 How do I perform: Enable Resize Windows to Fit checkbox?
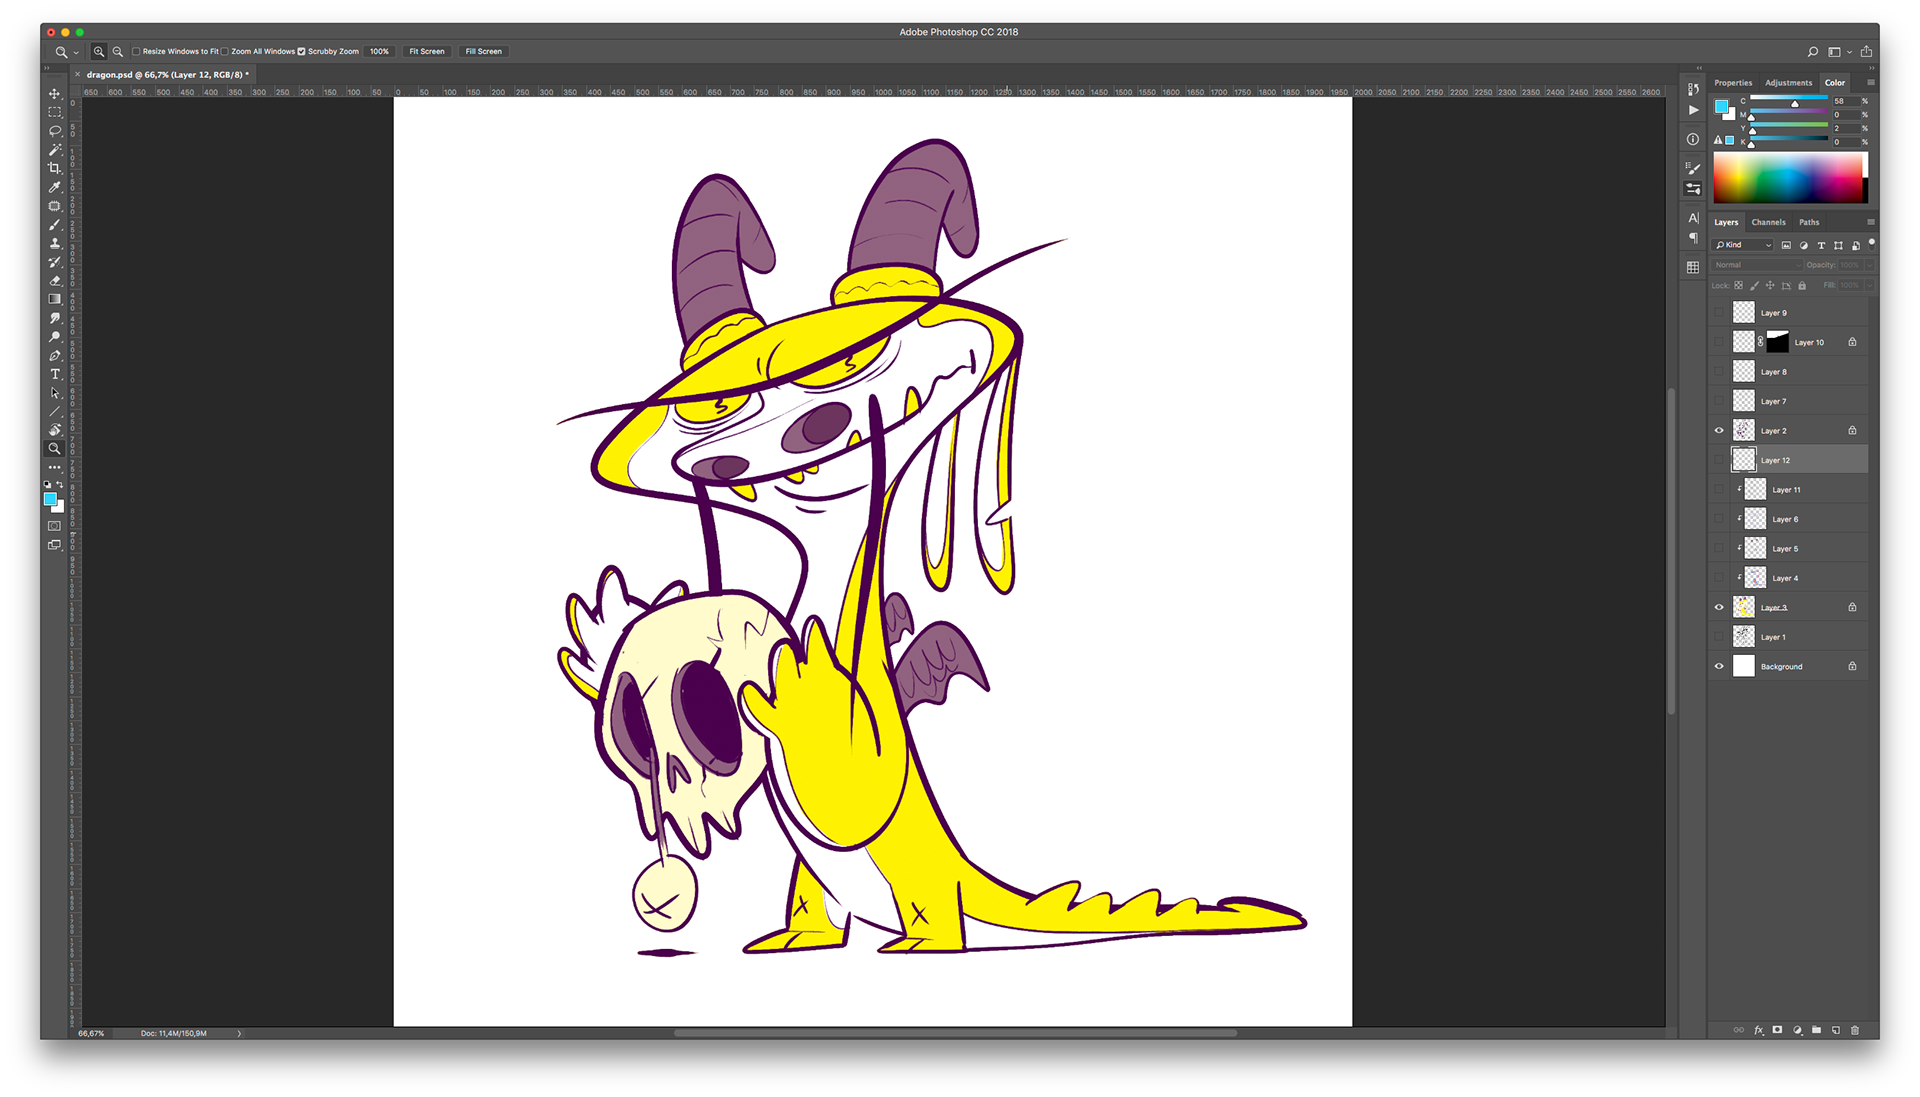[136, 51]
